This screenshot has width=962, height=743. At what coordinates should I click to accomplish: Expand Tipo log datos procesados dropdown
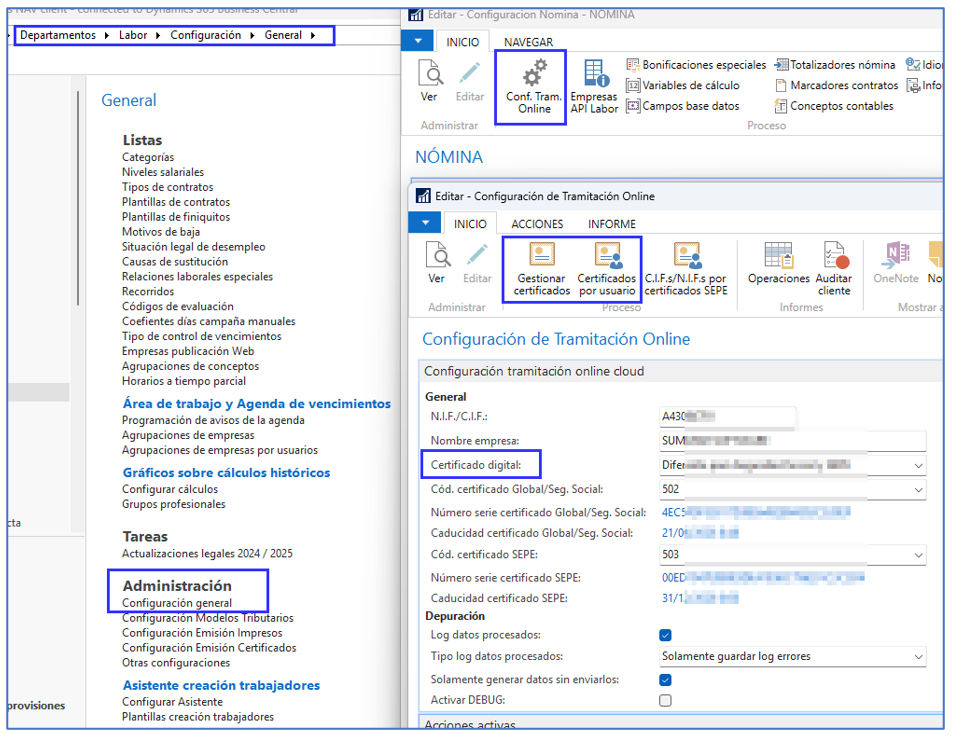(x=918, y=657)
